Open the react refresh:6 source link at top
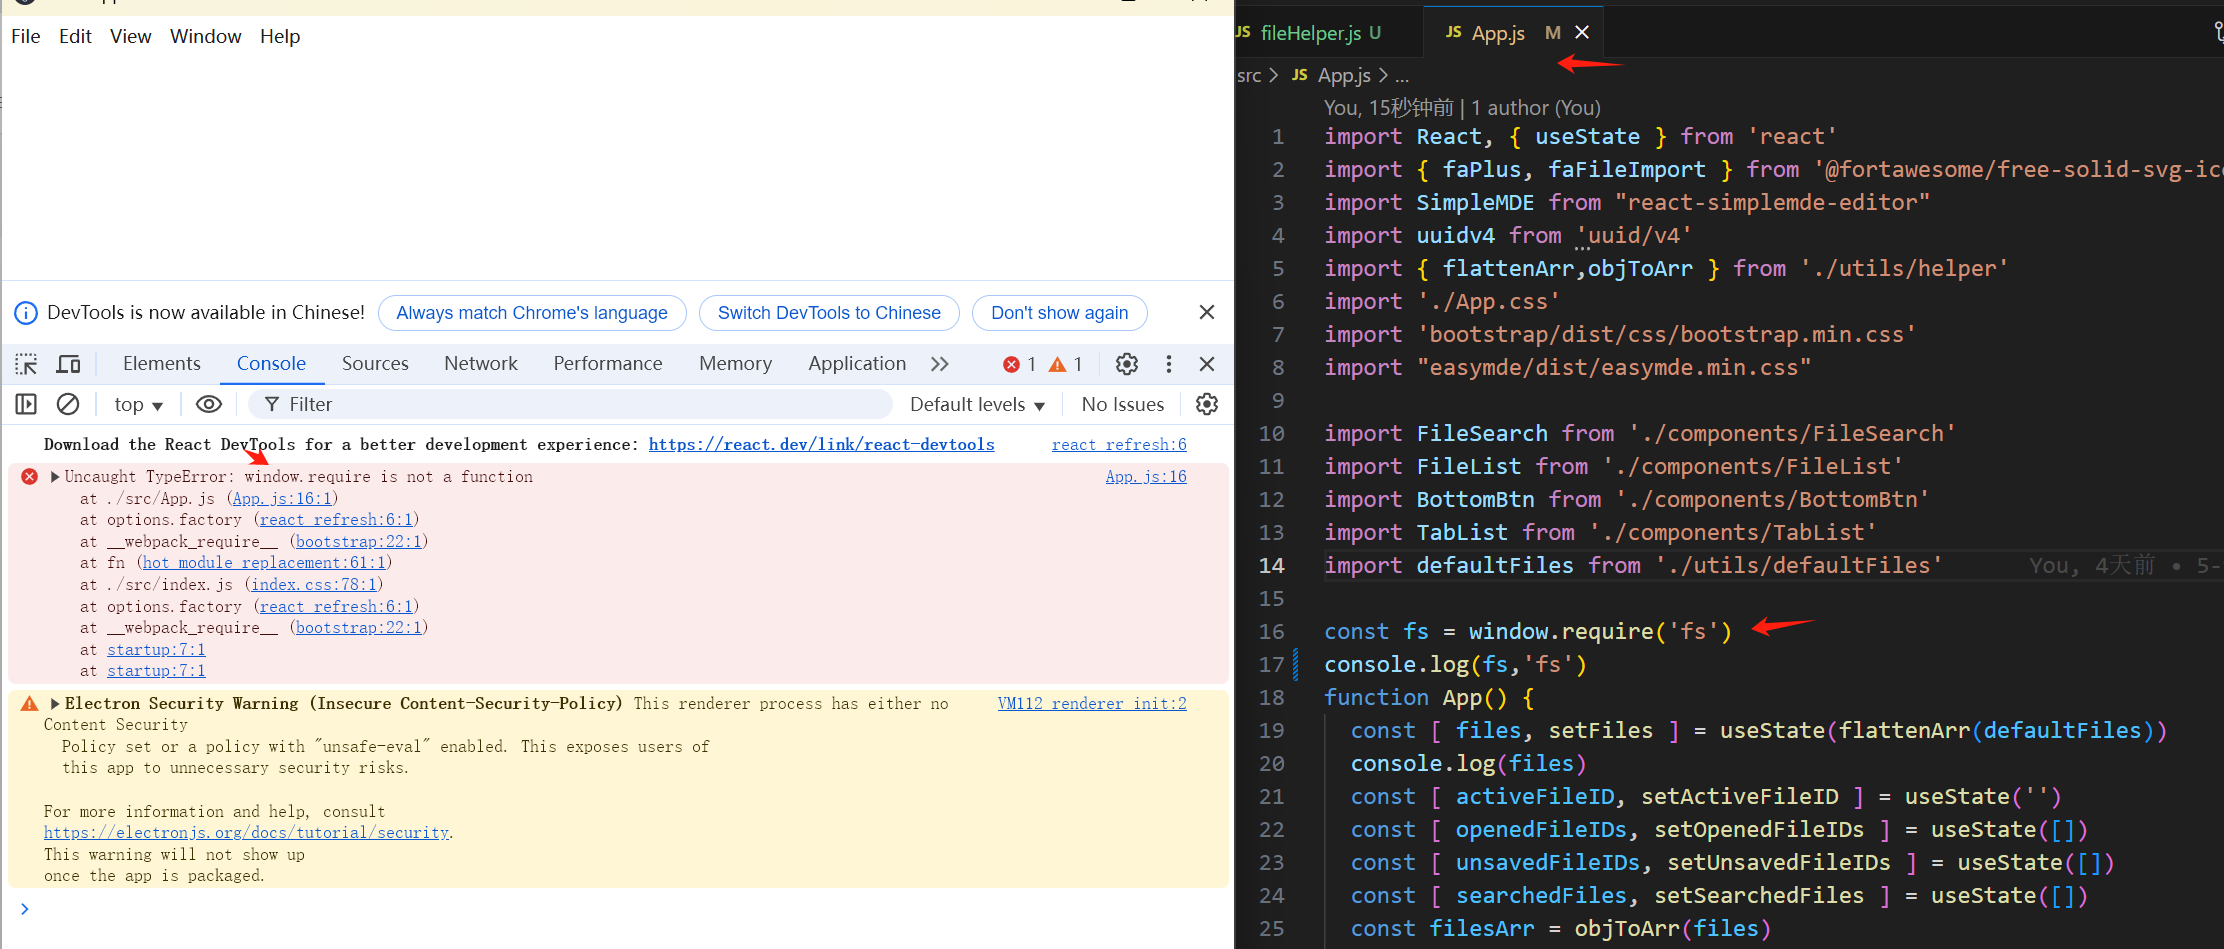The image size is (2224, 949). coord(1119,444)
